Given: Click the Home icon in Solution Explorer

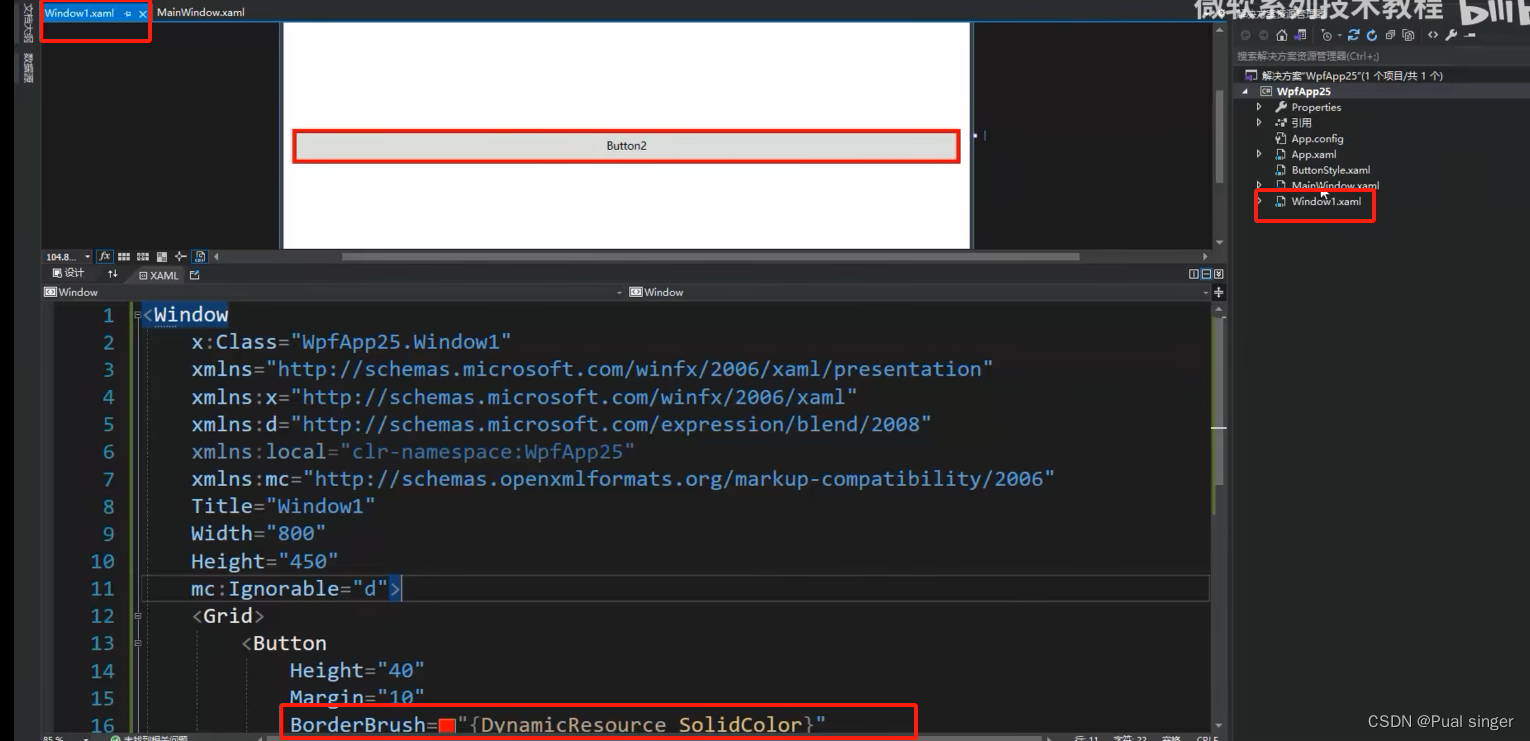Looking at the screenshot, I should [1282, 35].
